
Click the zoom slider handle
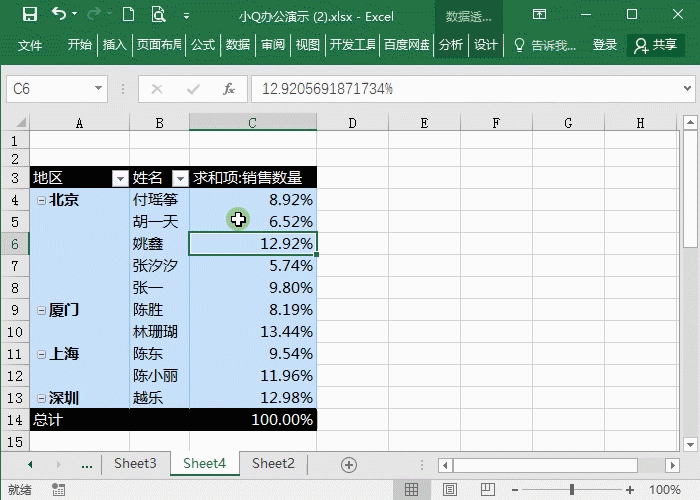click(x=571, y=490)
